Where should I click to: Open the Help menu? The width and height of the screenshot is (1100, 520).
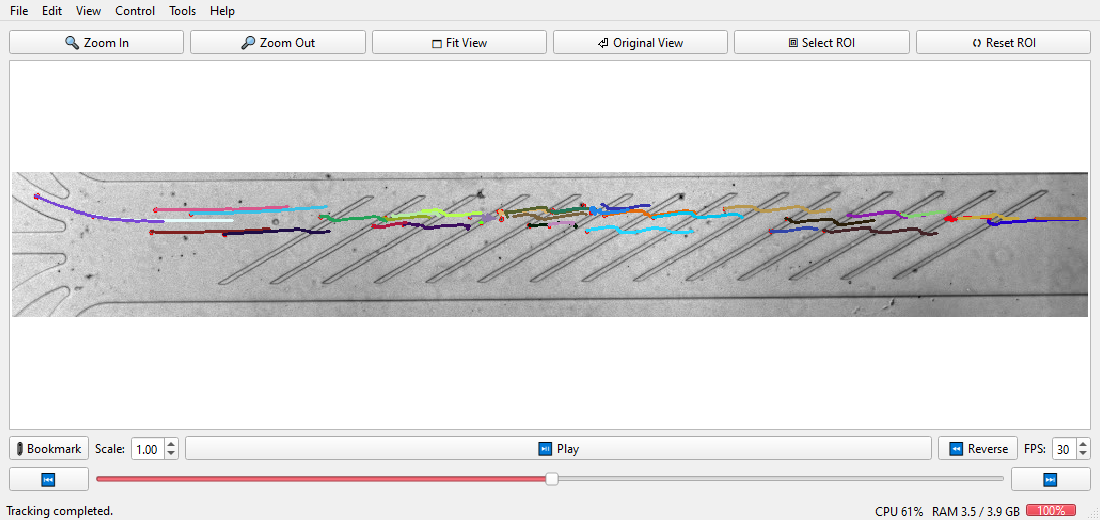(x=222, y=11)
